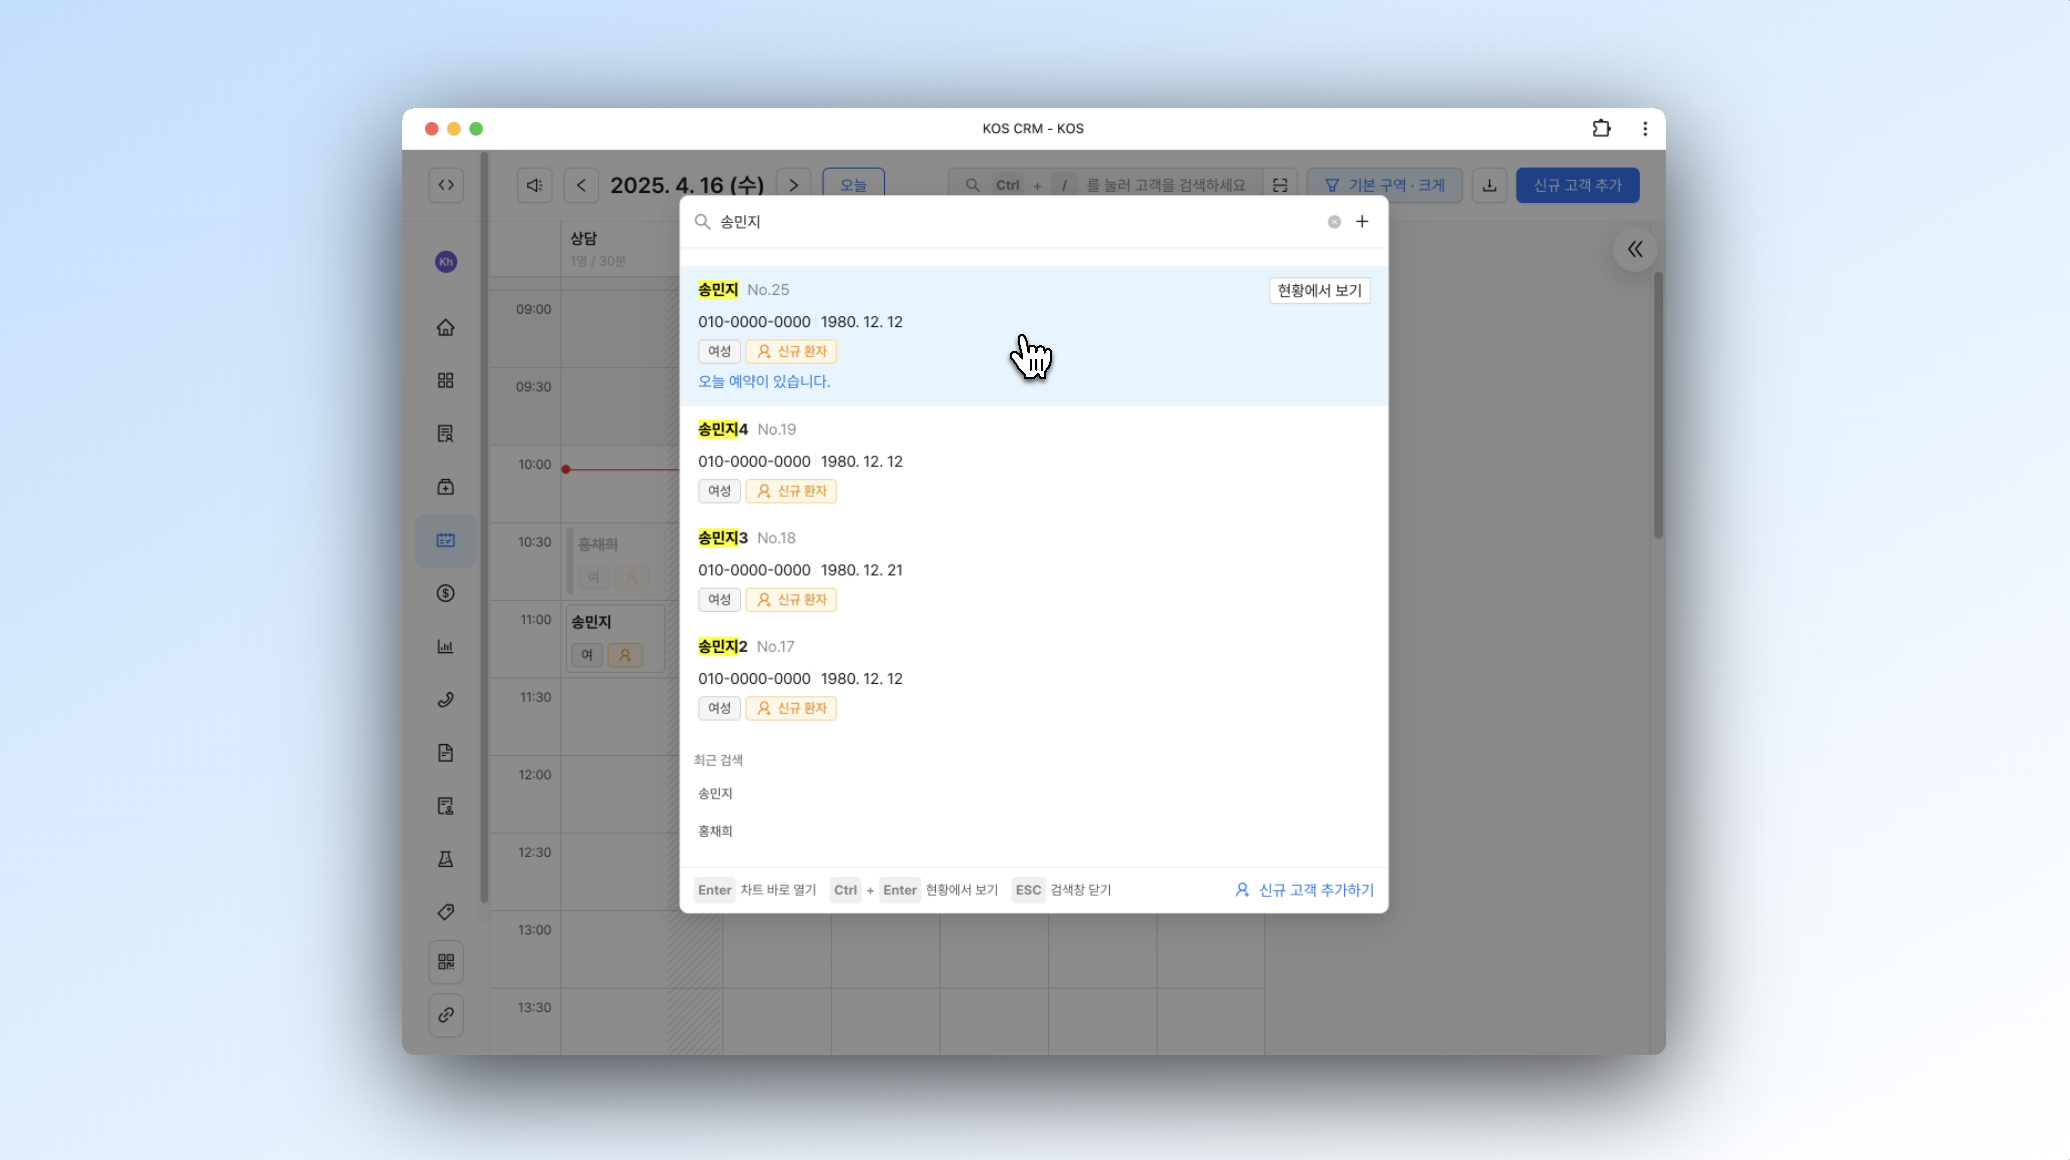The width and height of the screenshot is (2070, 1160).
Task: Open browser extensions puzzle icon
Action: tap(1601, 128)
